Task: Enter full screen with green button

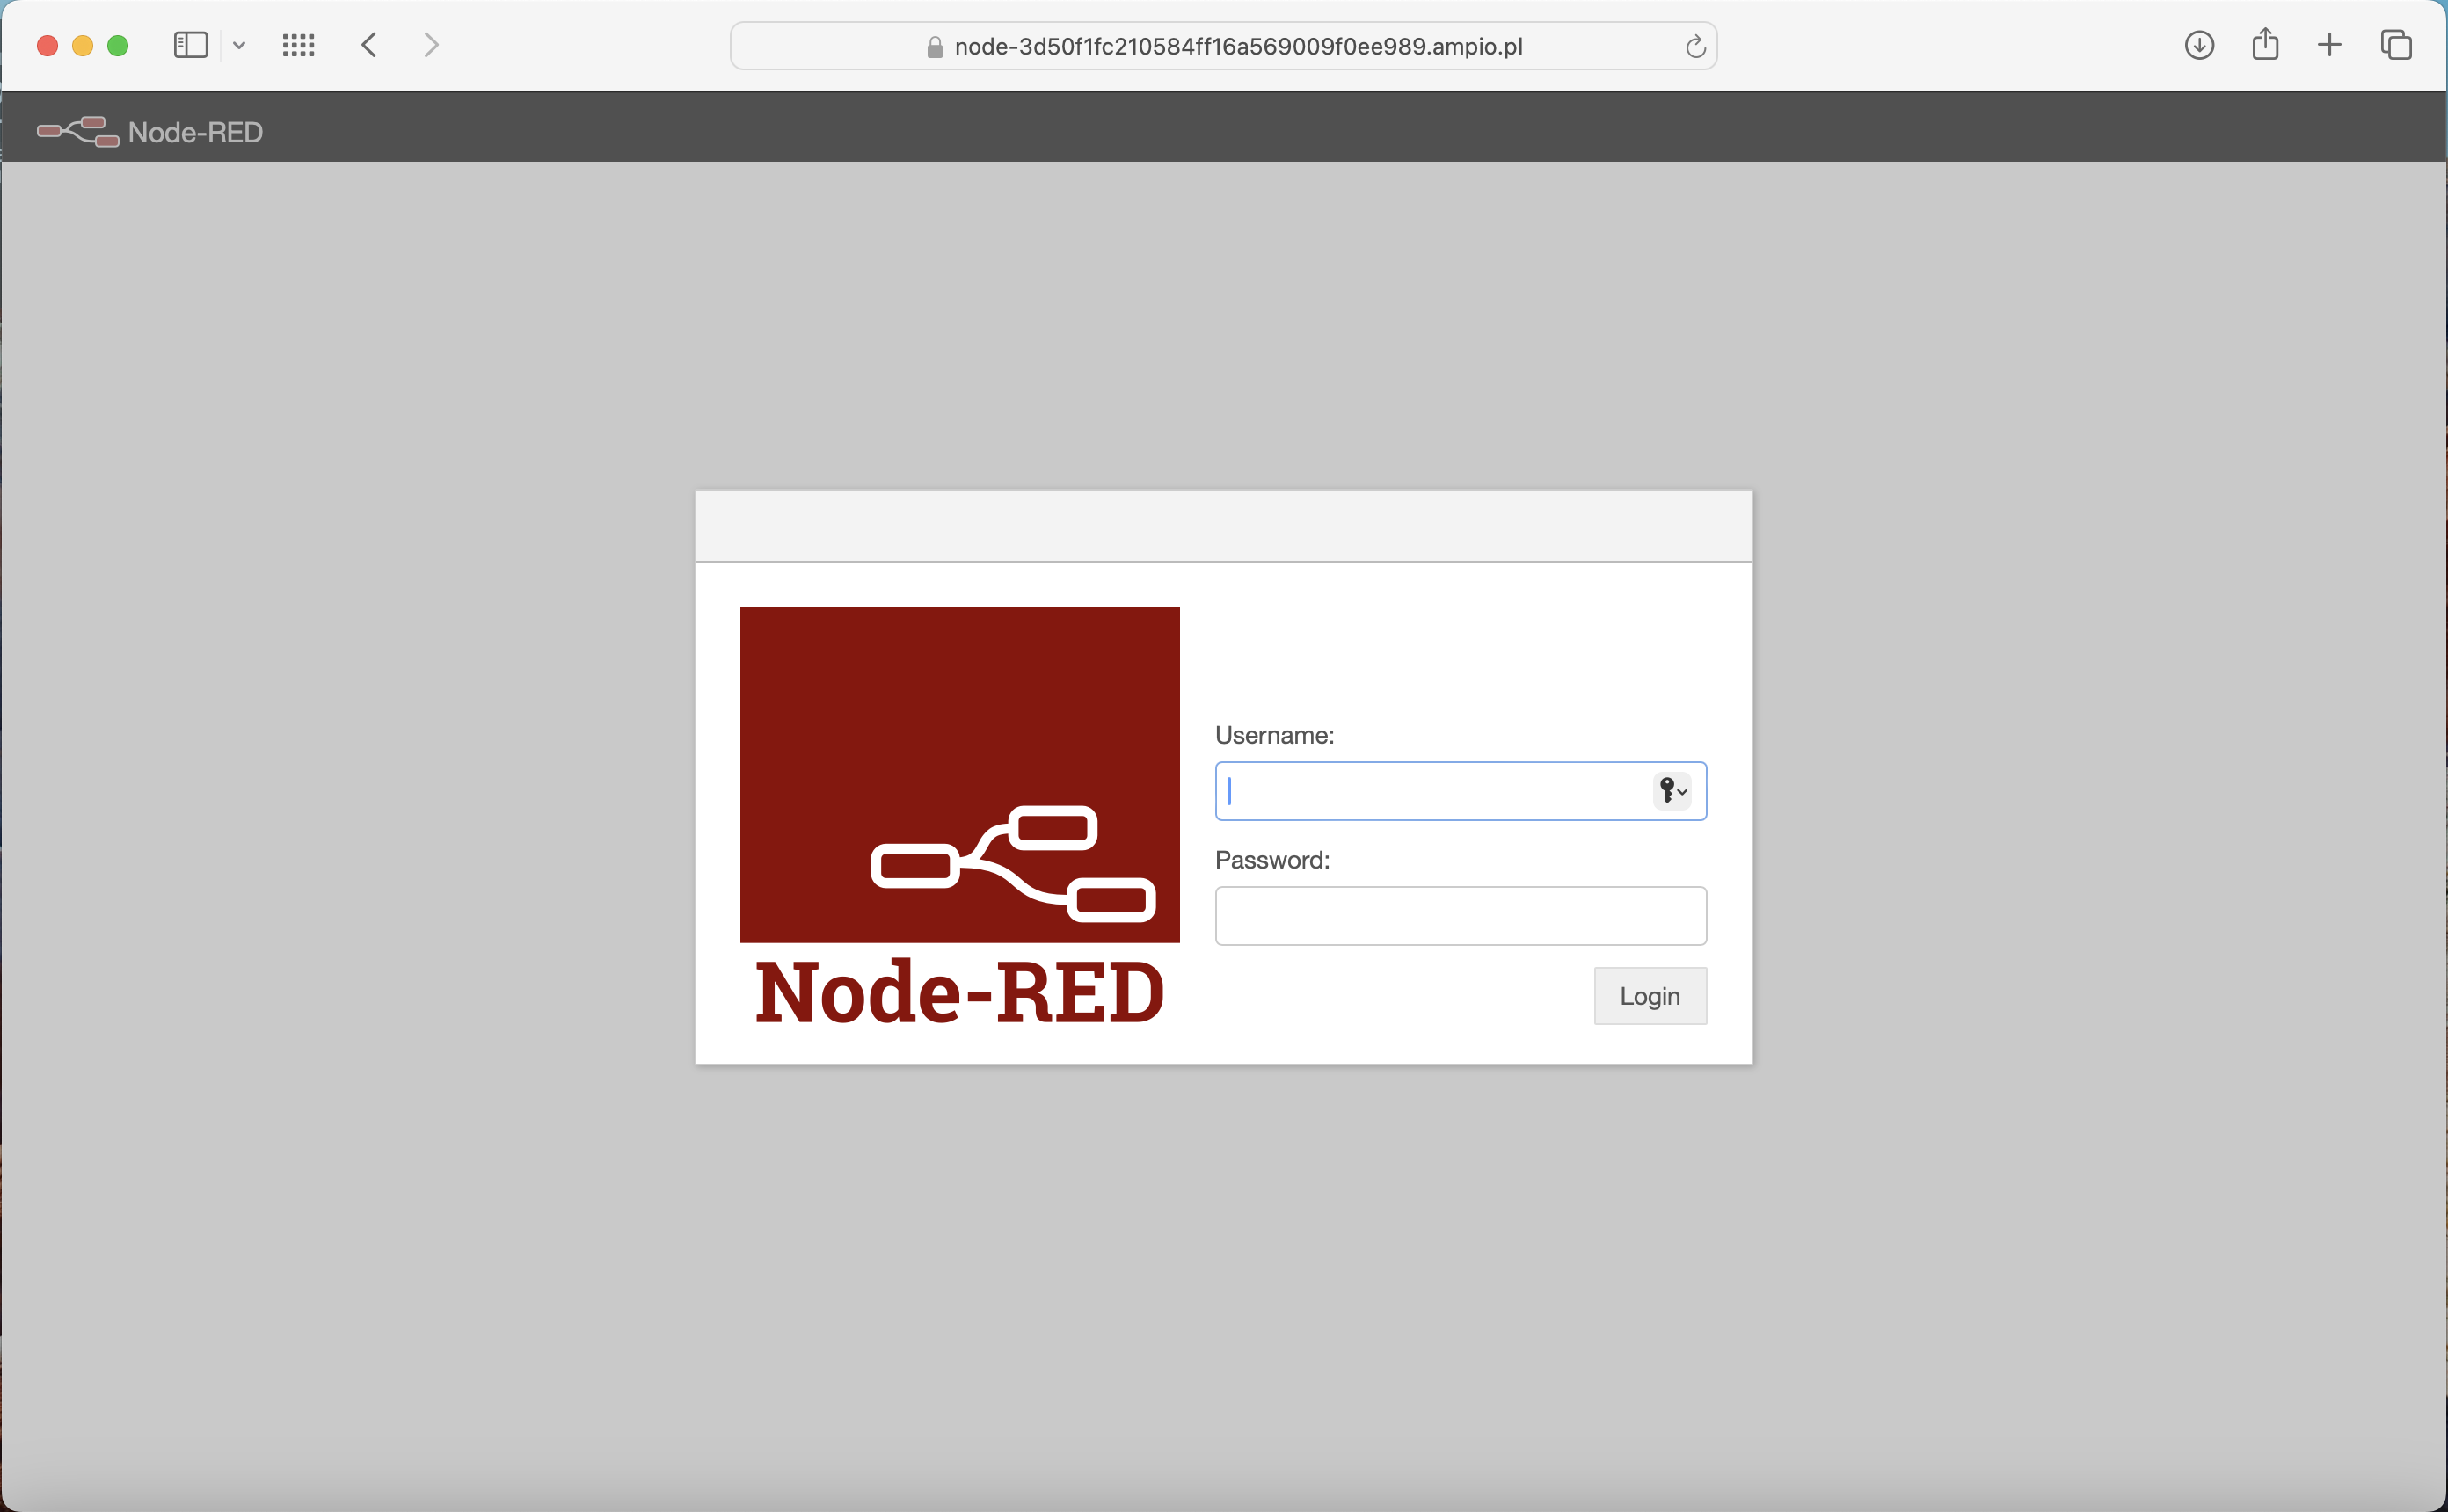Action: click(118, 46)
